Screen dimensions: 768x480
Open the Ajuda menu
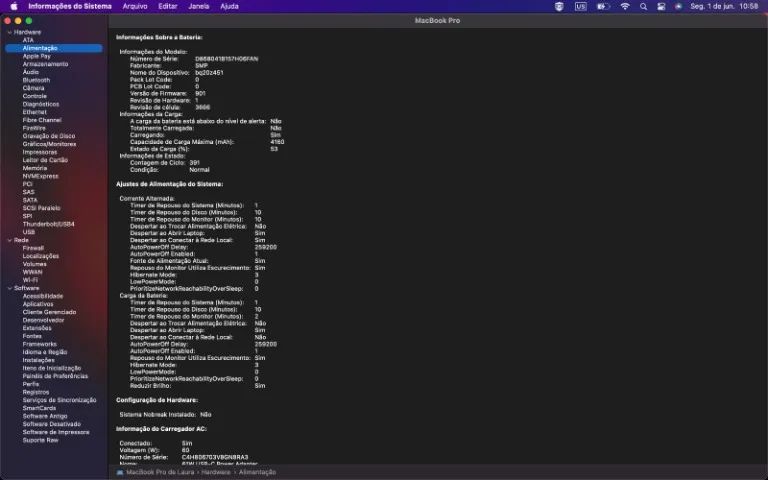coord(229,6)
